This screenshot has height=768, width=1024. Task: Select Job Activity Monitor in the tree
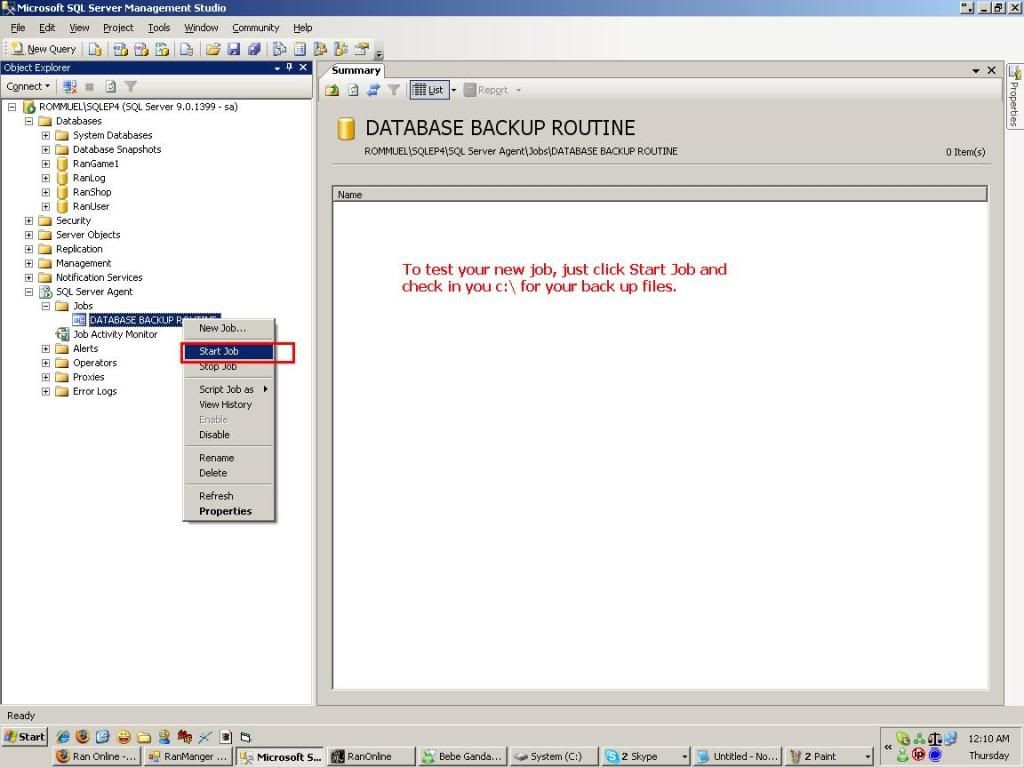point(115,334)
